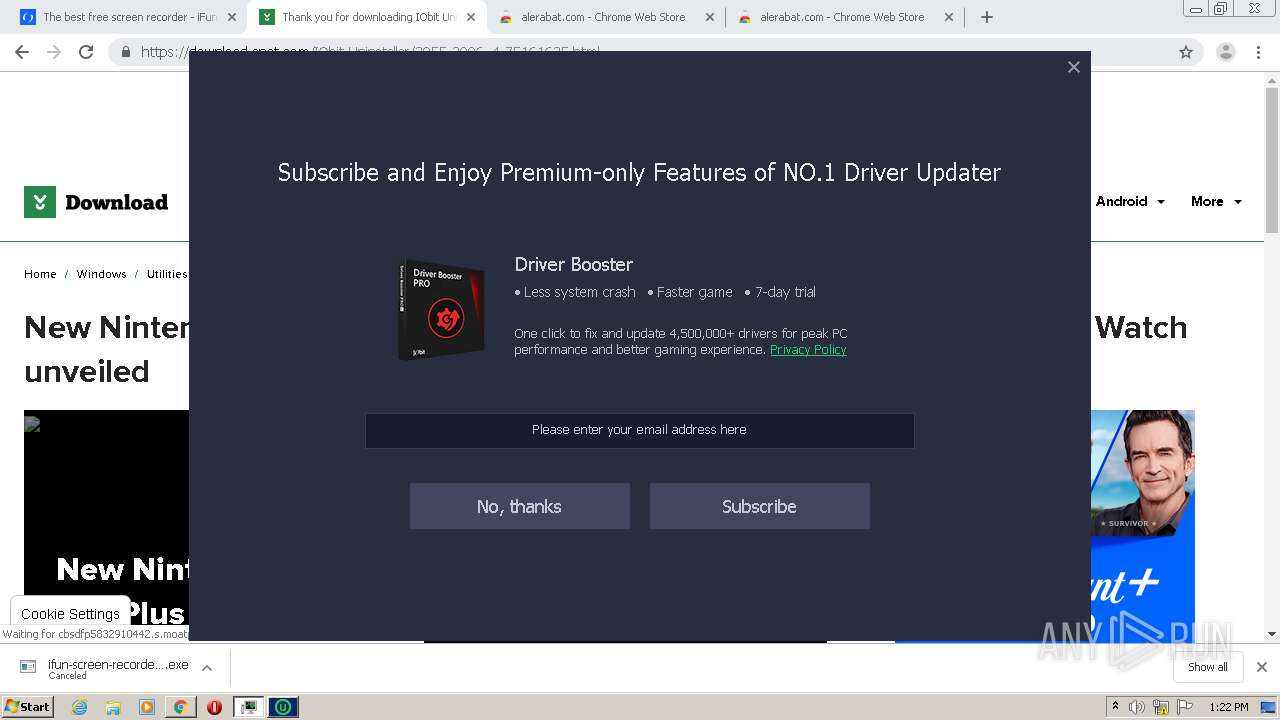This screenshot has width=1280, height=720.
Task: Open a new Chrome tab
Action: (987, 17)
